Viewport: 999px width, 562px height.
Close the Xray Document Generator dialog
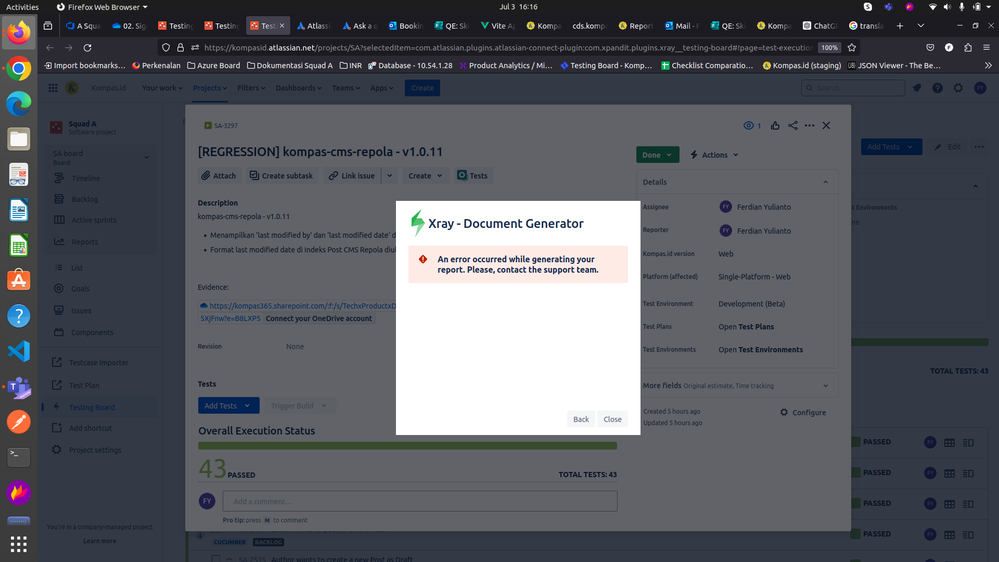point(612,419)
